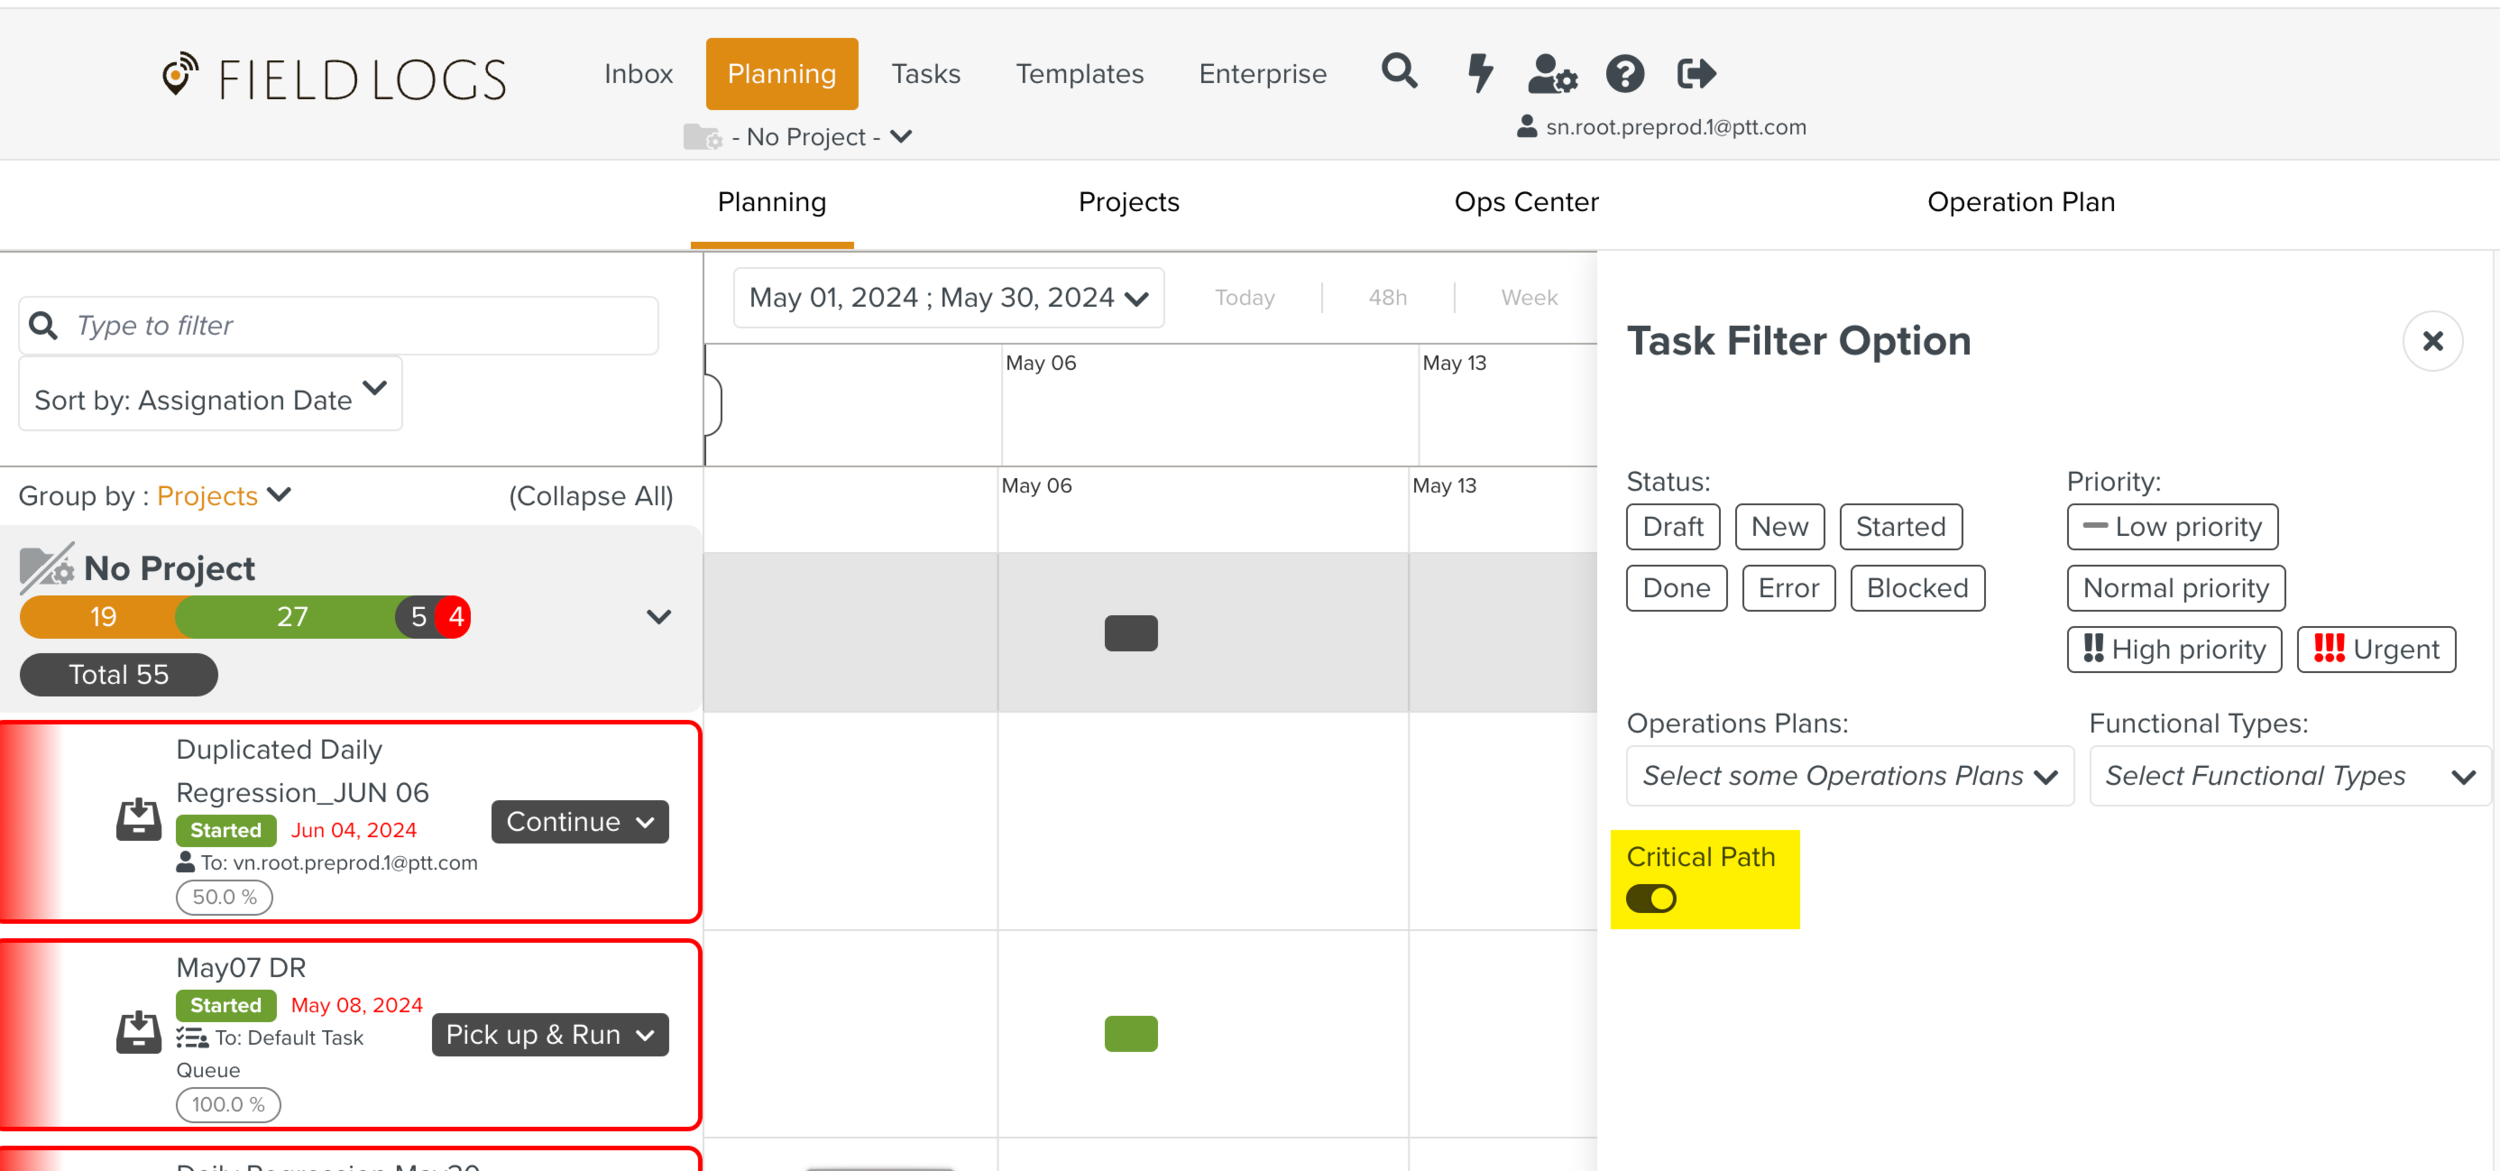The image size is (2500, 1171).
Task: Open the date range dropdown
Action: coord(948,298)
